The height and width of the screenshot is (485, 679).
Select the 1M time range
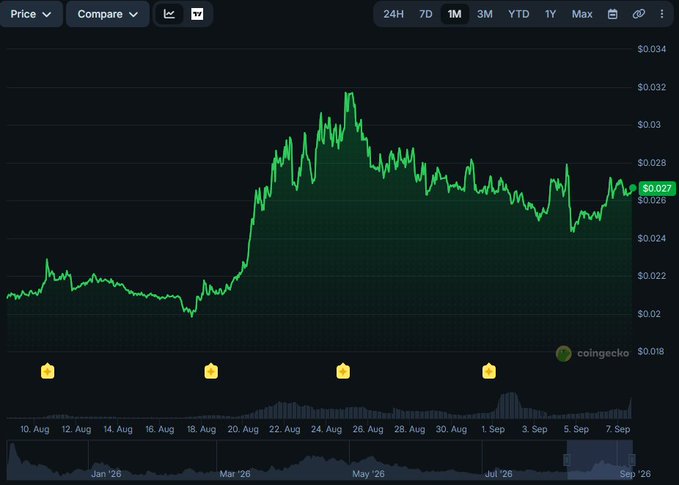[454, 14]
